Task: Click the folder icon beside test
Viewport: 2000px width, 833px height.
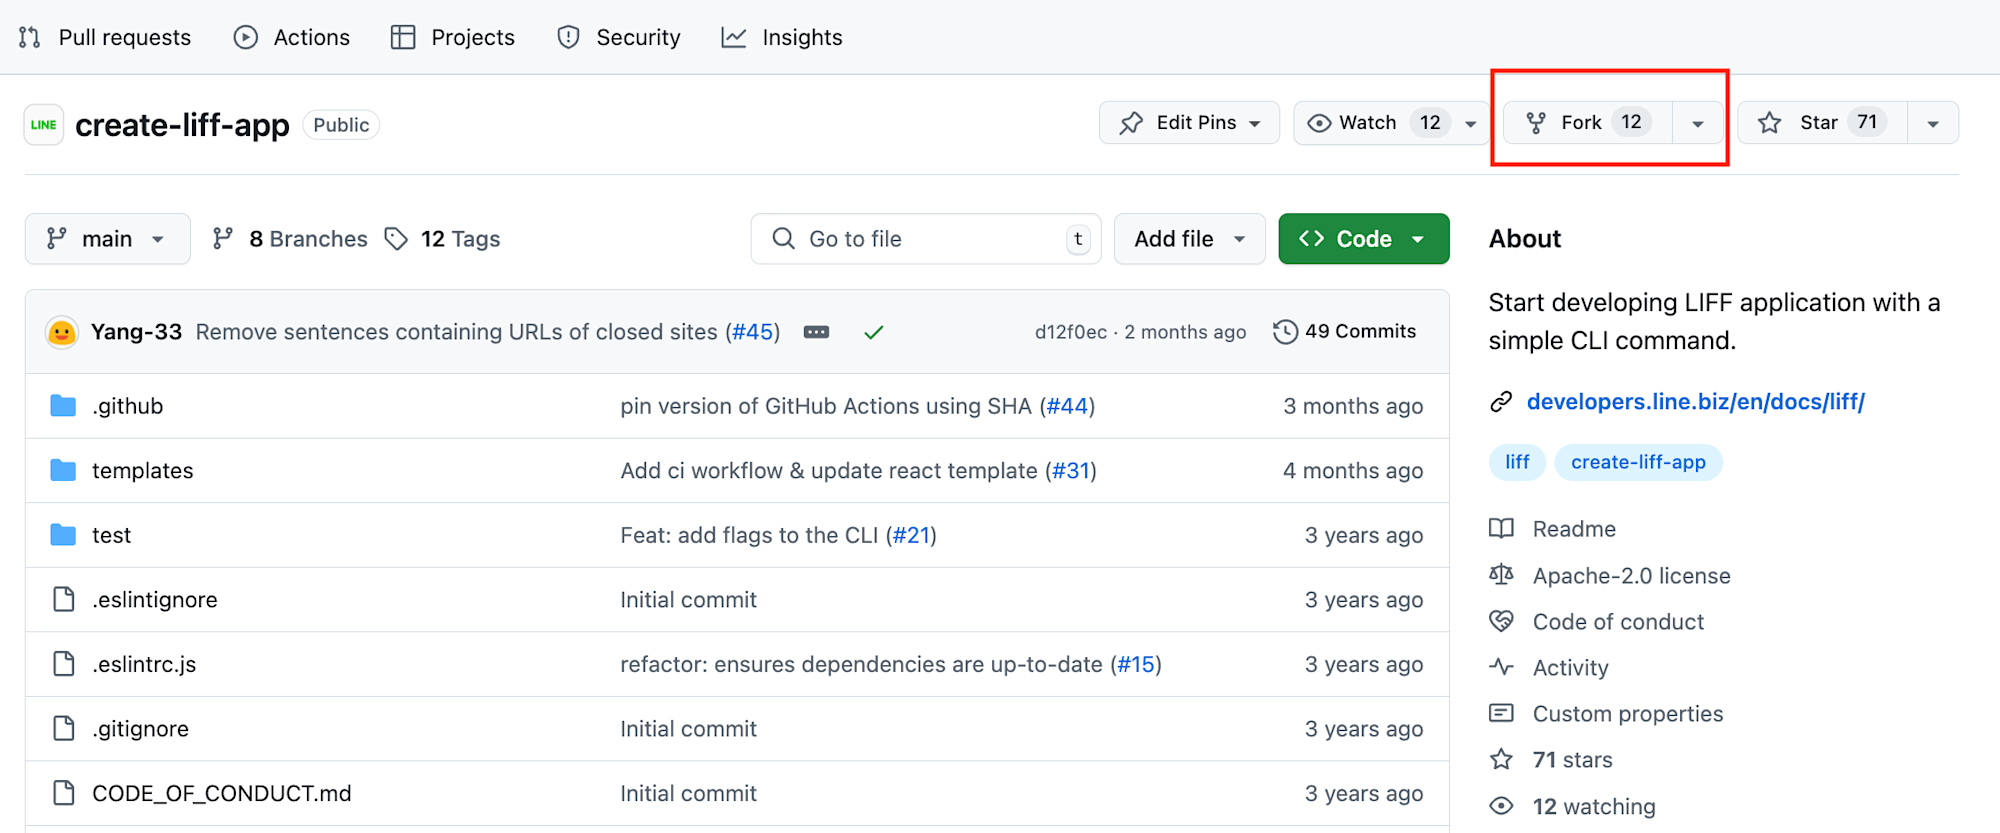Action: tap(63, 535)
